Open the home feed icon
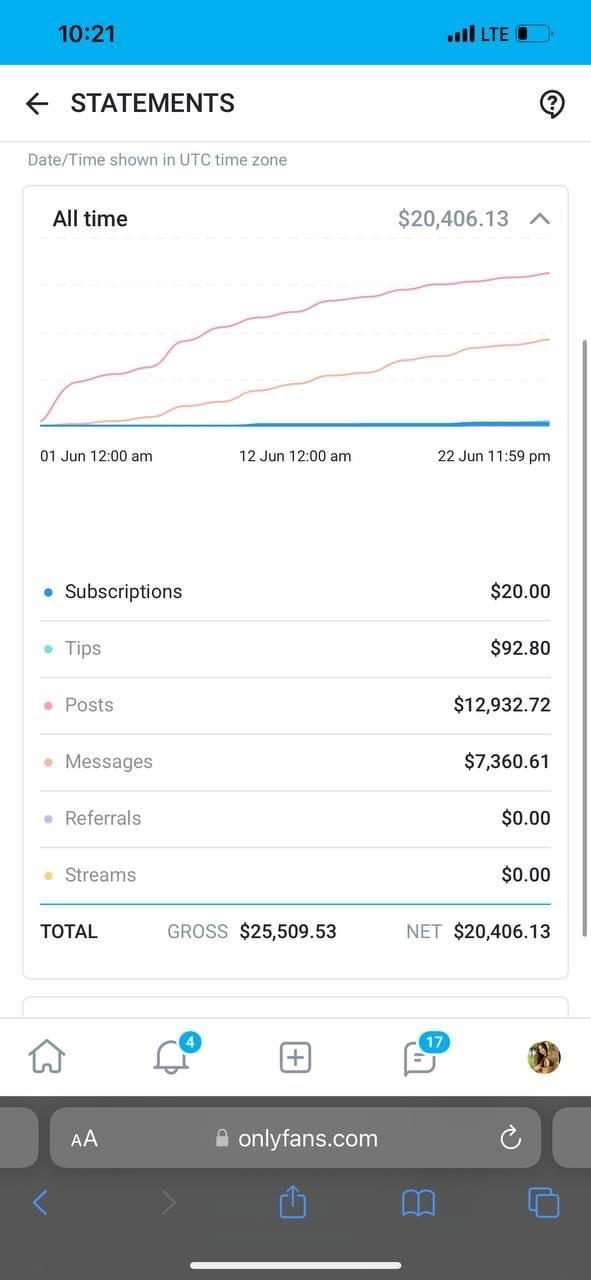The image size is (591, 1280). click(x=47, y=1056)
